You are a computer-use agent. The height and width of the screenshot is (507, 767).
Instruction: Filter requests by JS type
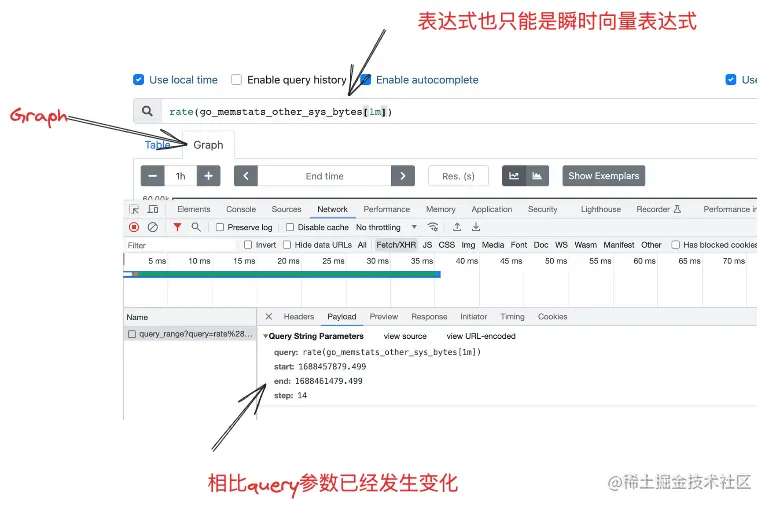click(x=428, y=245)
